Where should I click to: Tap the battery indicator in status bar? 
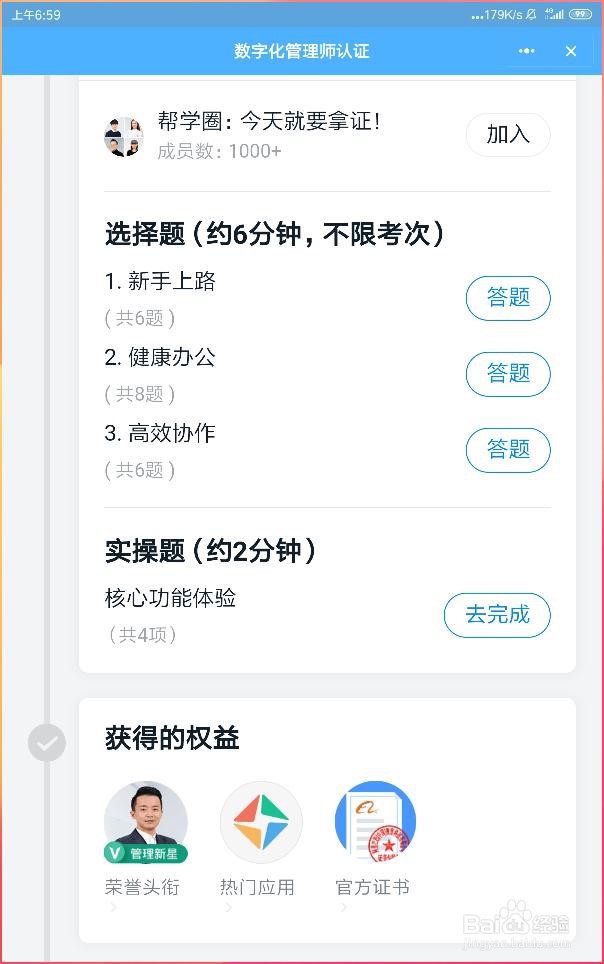(580, 14)
